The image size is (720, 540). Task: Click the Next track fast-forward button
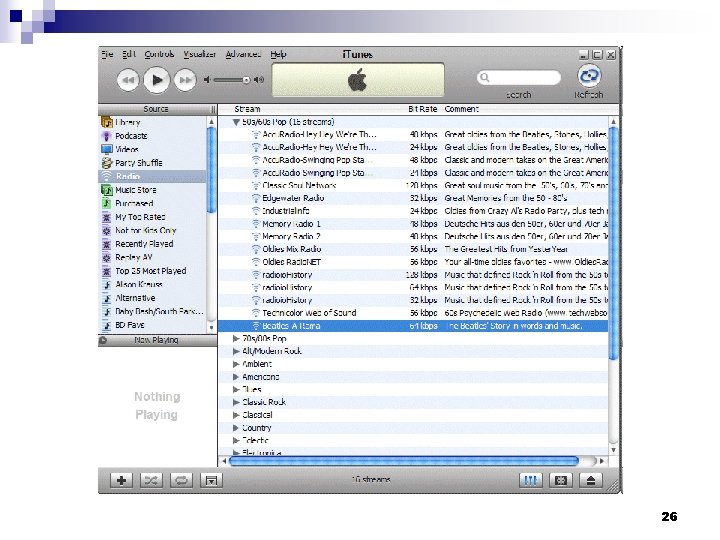[185, 80]
